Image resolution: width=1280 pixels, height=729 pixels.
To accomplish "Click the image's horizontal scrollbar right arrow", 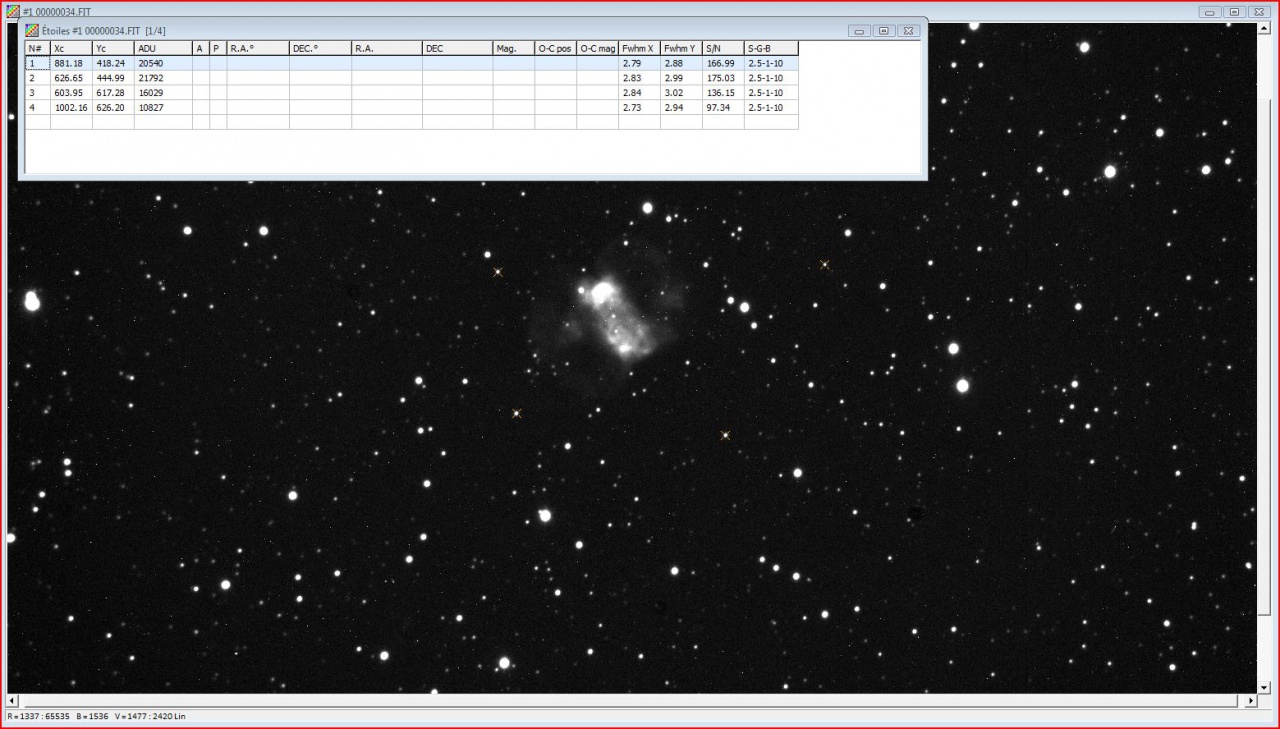I will point(1250,701).
